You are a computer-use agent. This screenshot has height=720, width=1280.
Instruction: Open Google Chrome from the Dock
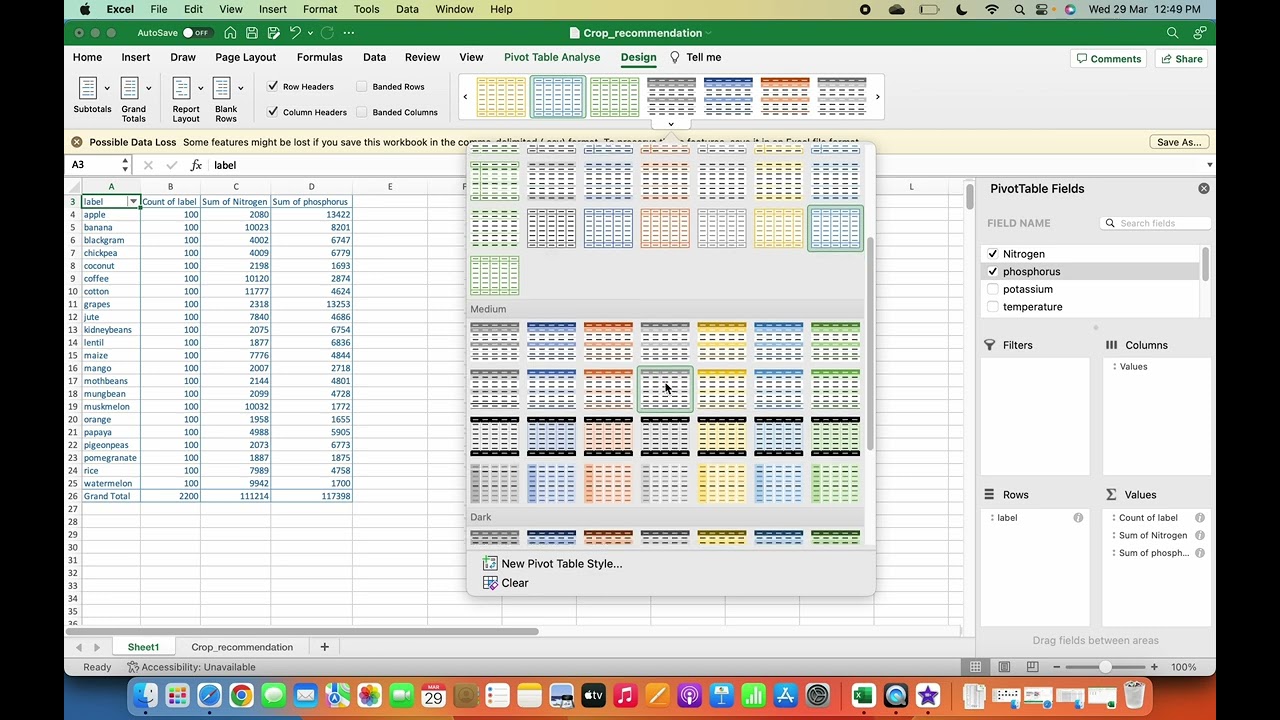[241, 695]
